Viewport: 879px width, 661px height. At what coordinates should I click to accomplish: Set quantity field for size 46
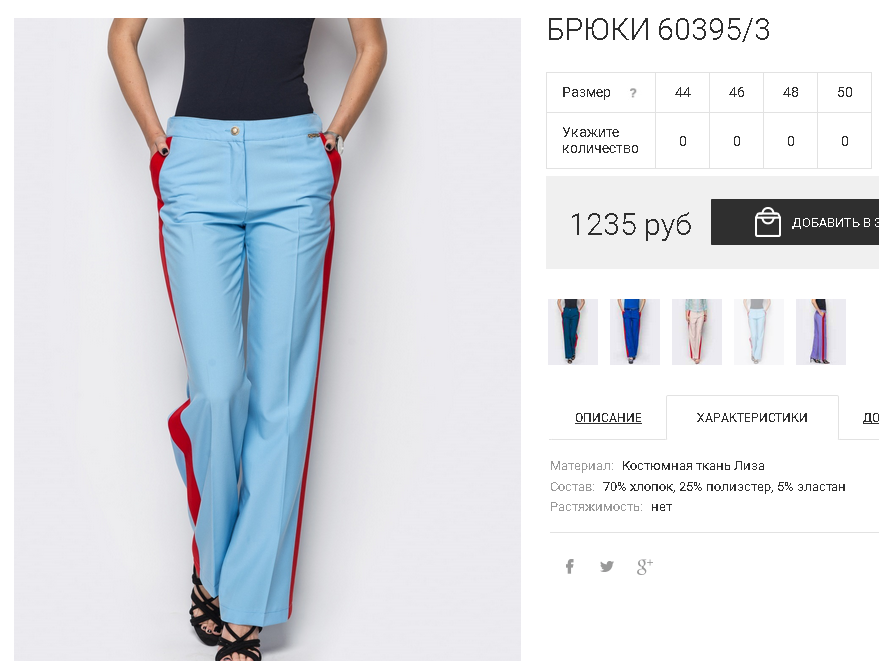[737, 141]
